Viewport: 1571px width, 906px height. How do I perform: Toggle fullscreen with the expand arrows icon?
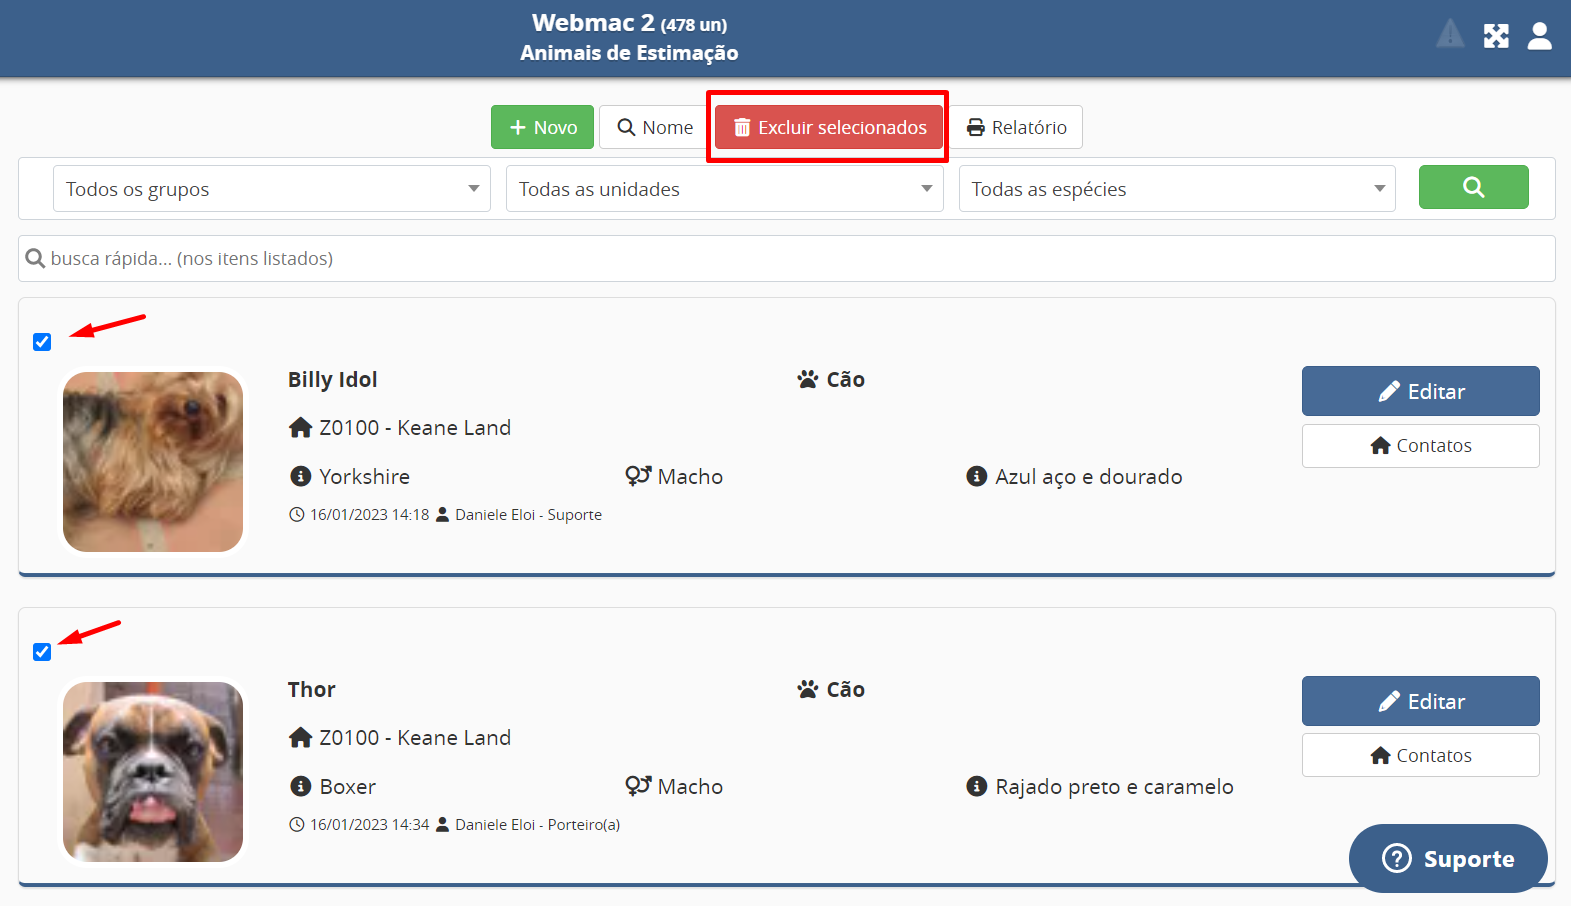pos(1496,36)
